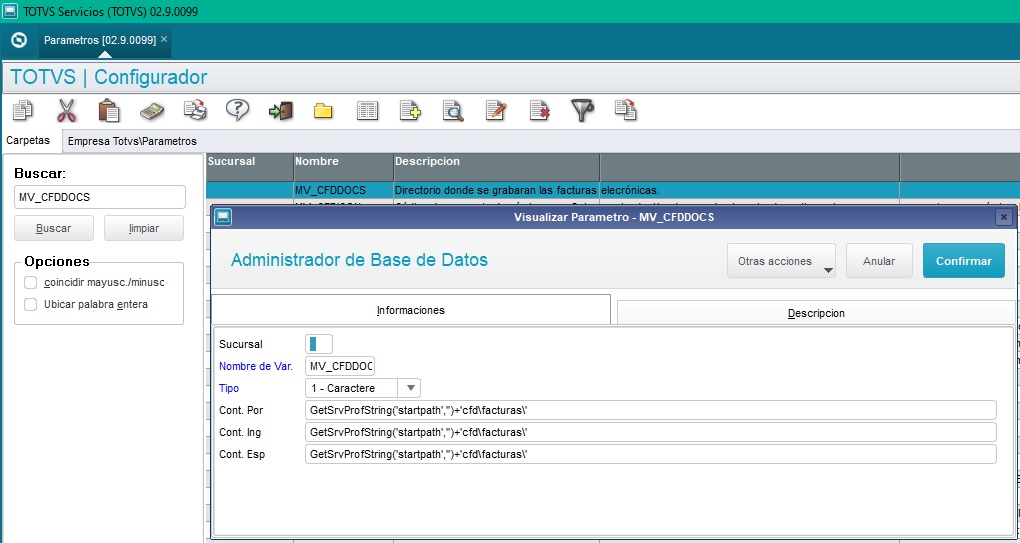The height and width of the screenshot is (543, 1020).
Task: Click the view record magnifier icon
Action: (453, 111)
